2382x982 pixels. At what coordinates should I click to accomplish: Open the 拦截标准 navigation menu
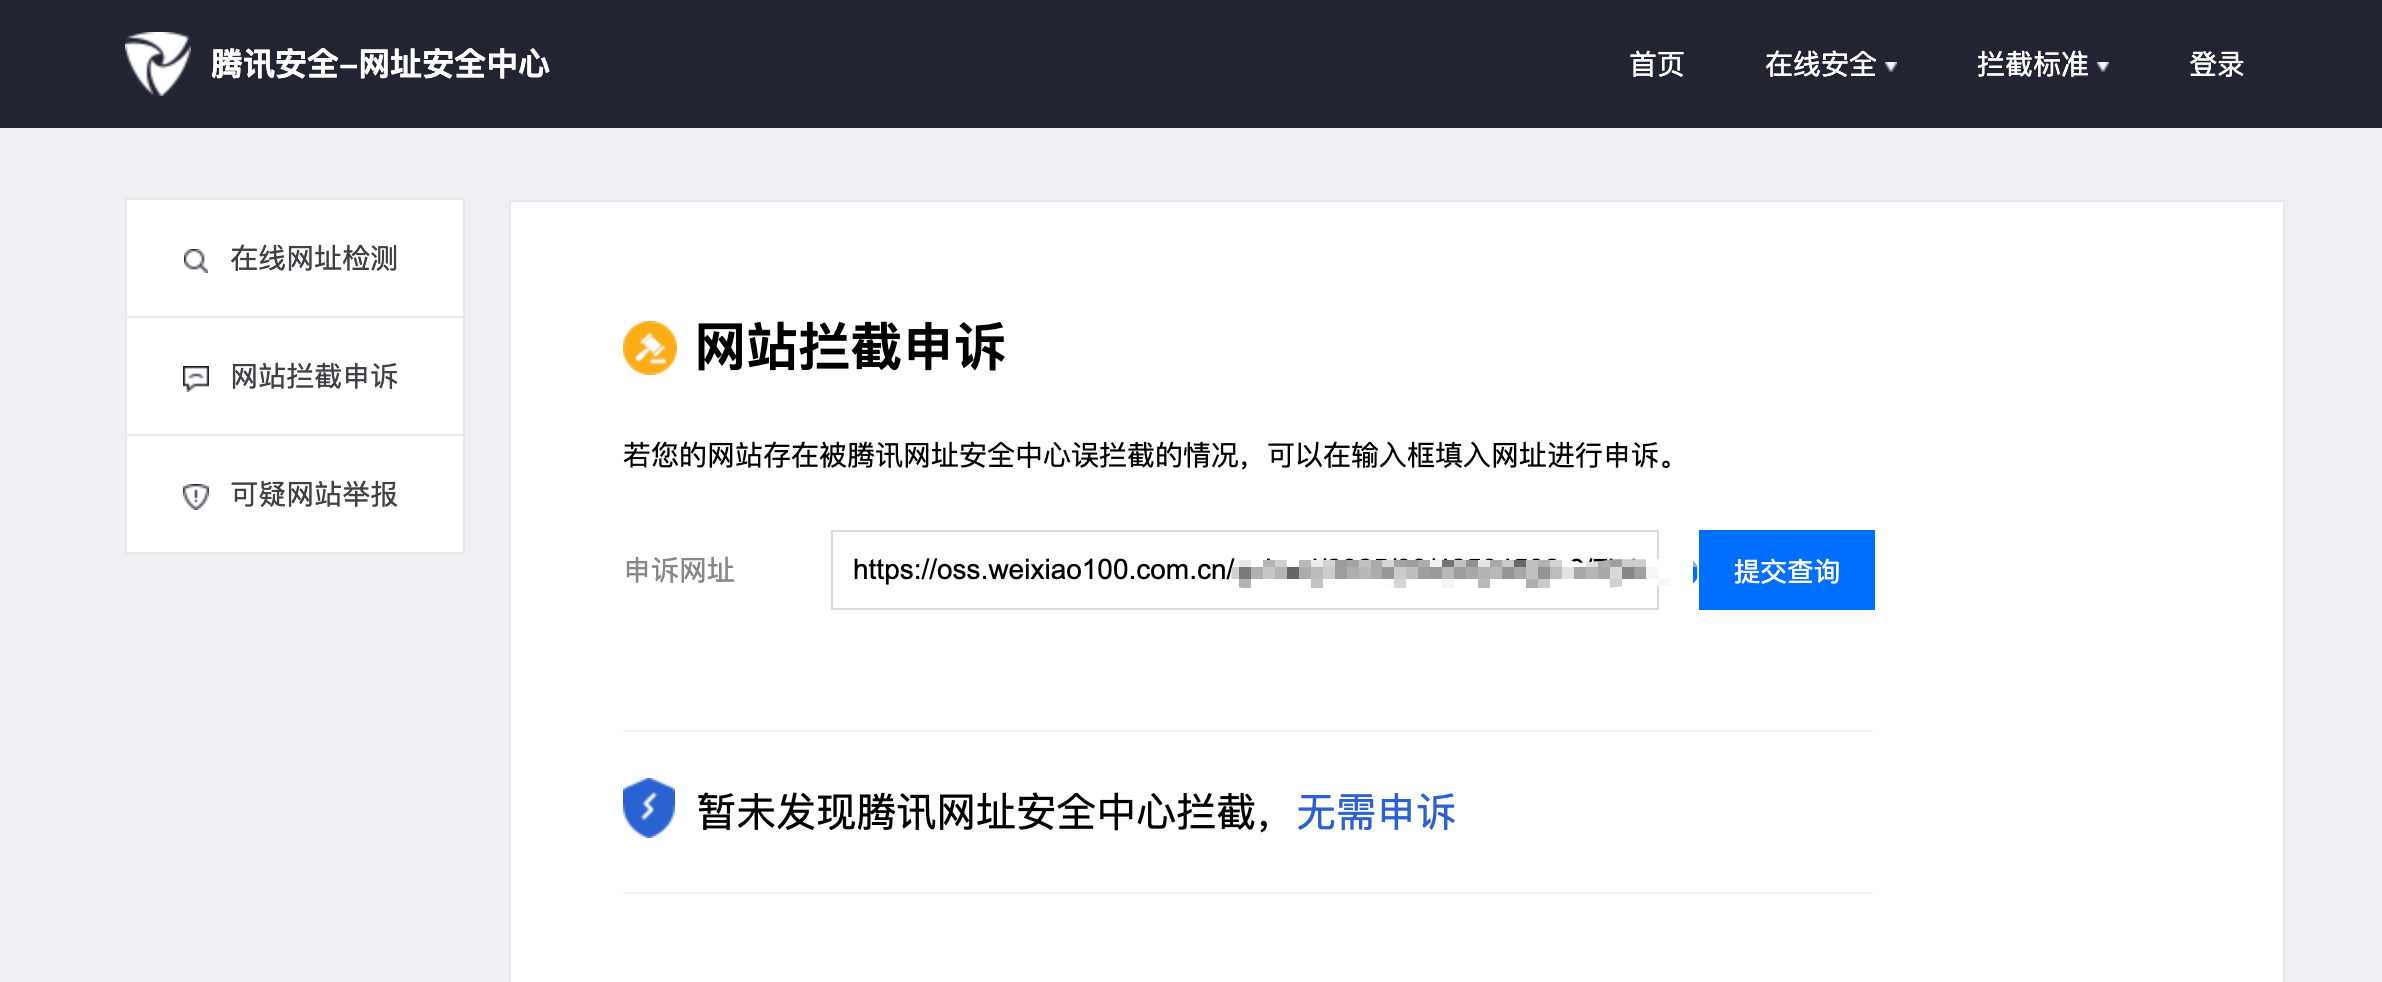2042,64
